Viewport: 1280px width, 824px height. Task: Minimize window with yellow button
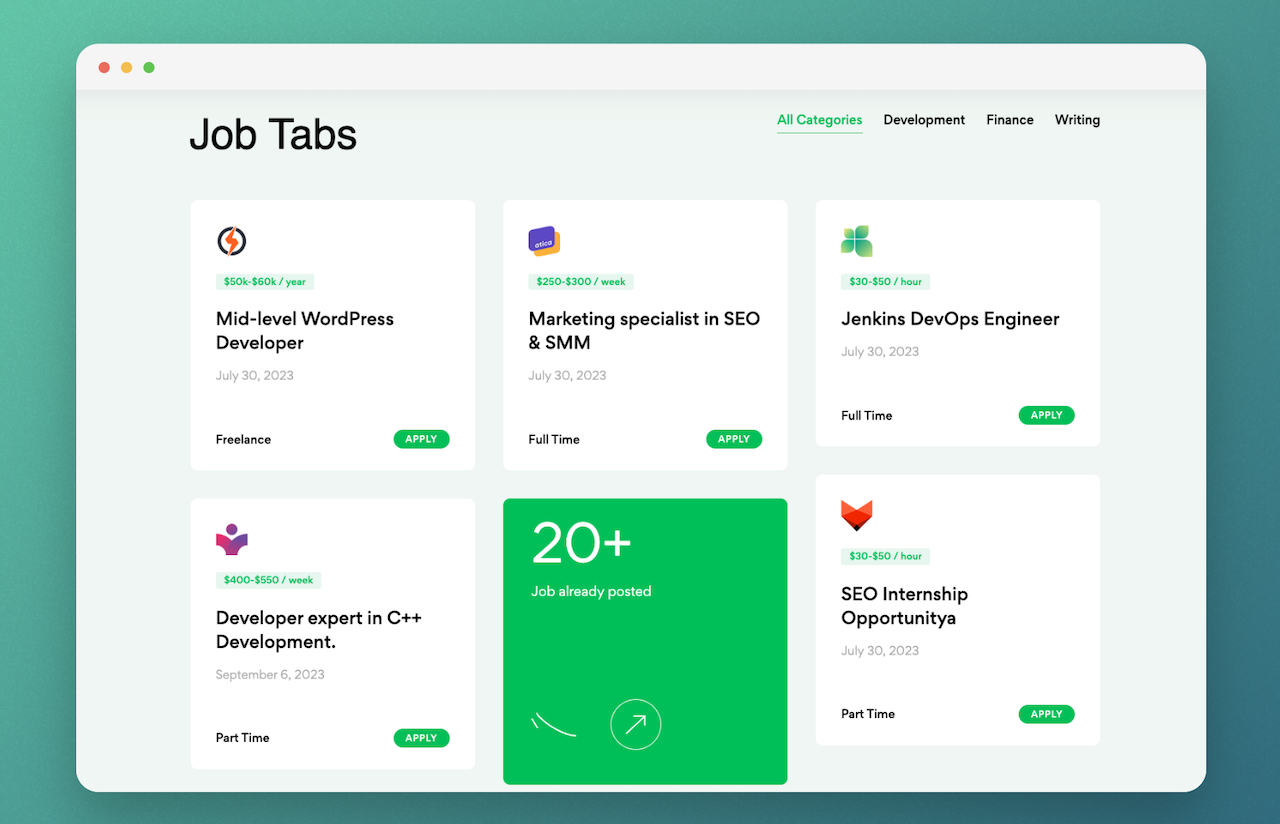point(126,68)
